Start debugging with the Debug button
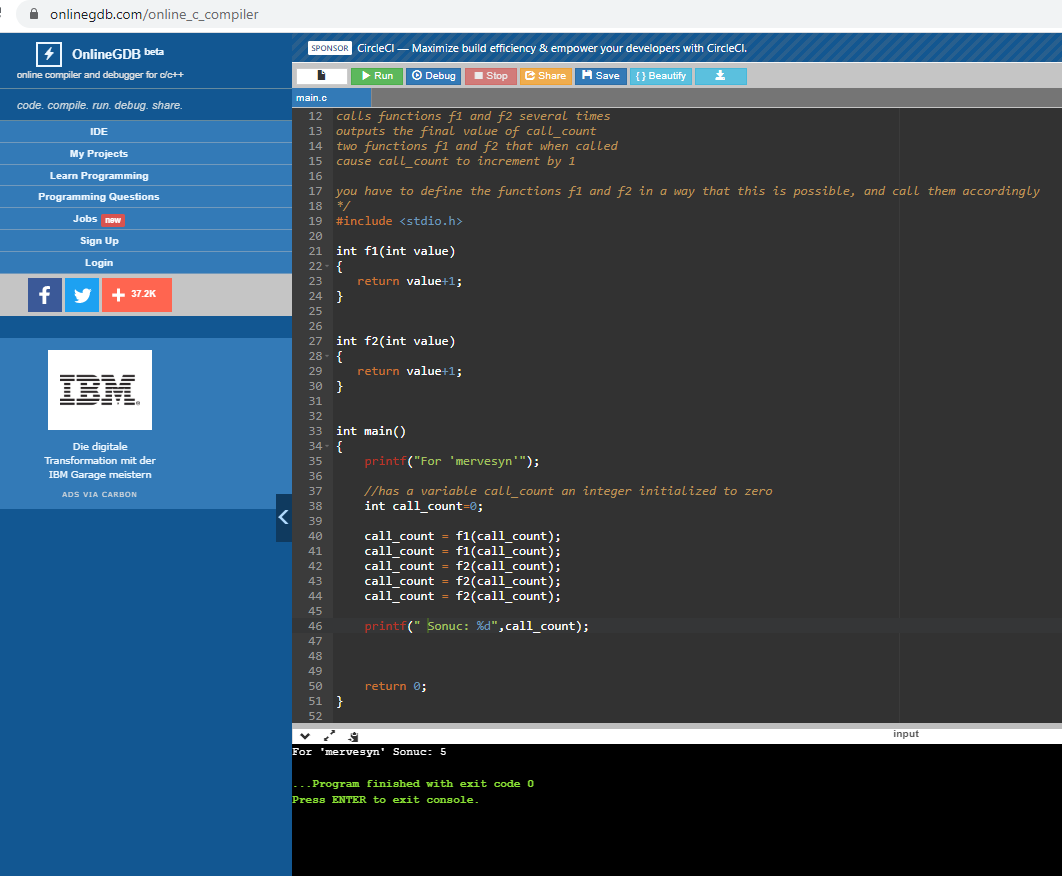The width and height of the screenshot is (1062, 876). point(433,76)
